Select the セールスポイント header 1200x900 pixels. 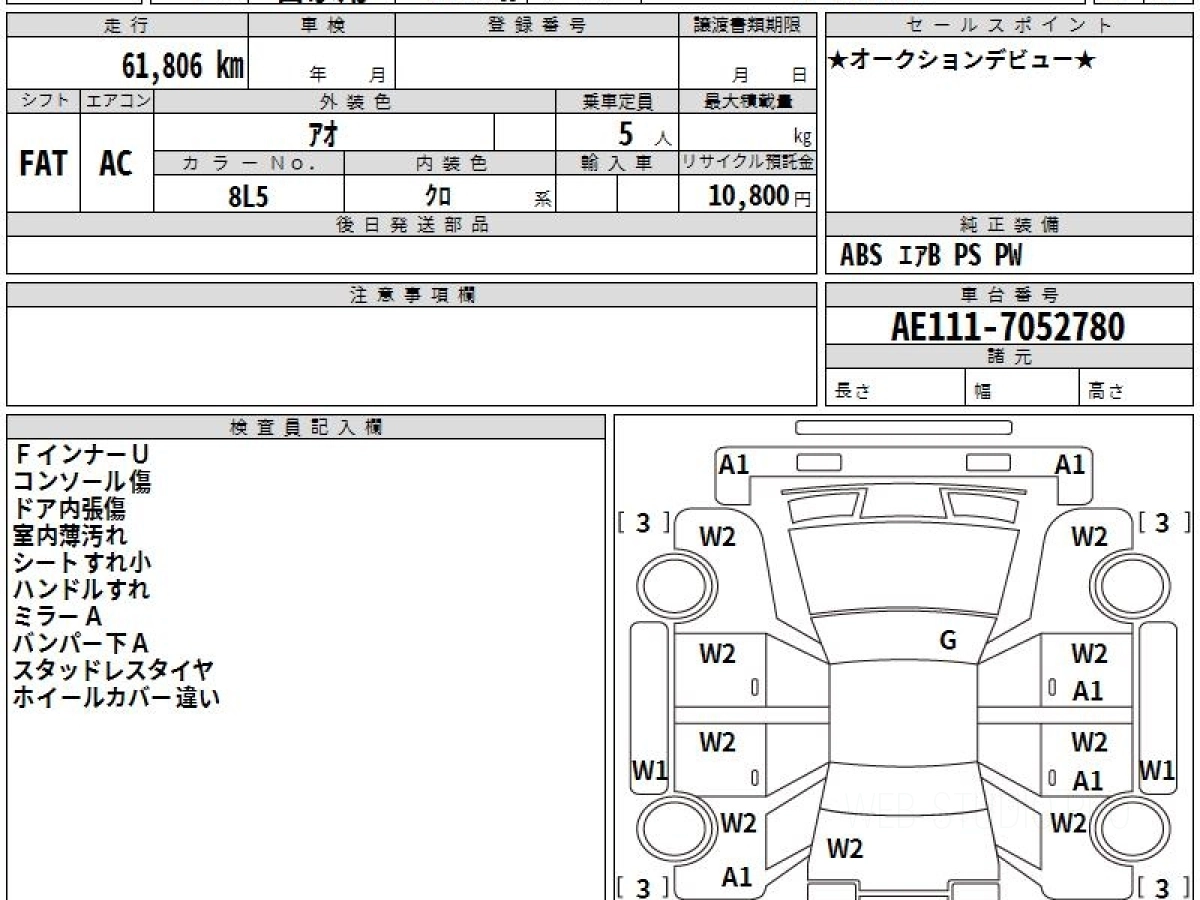[1009, 26]
